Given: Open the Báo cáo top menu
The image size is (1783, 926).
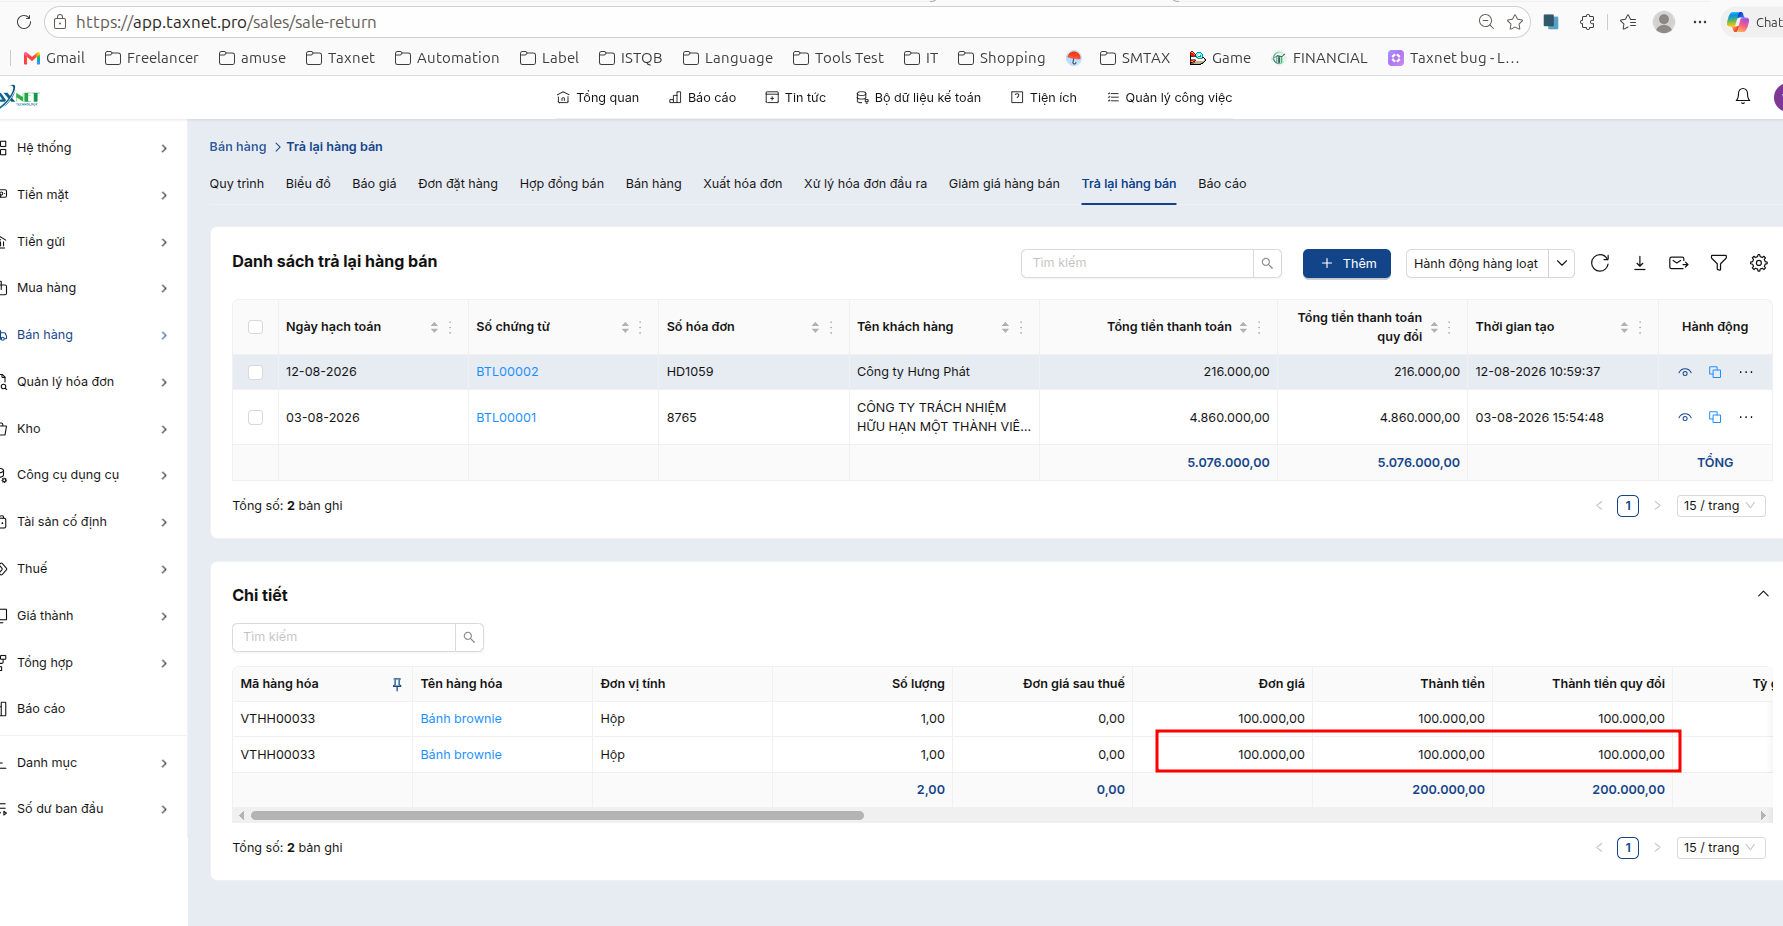Looking at the screenshot, I should 702,97.
